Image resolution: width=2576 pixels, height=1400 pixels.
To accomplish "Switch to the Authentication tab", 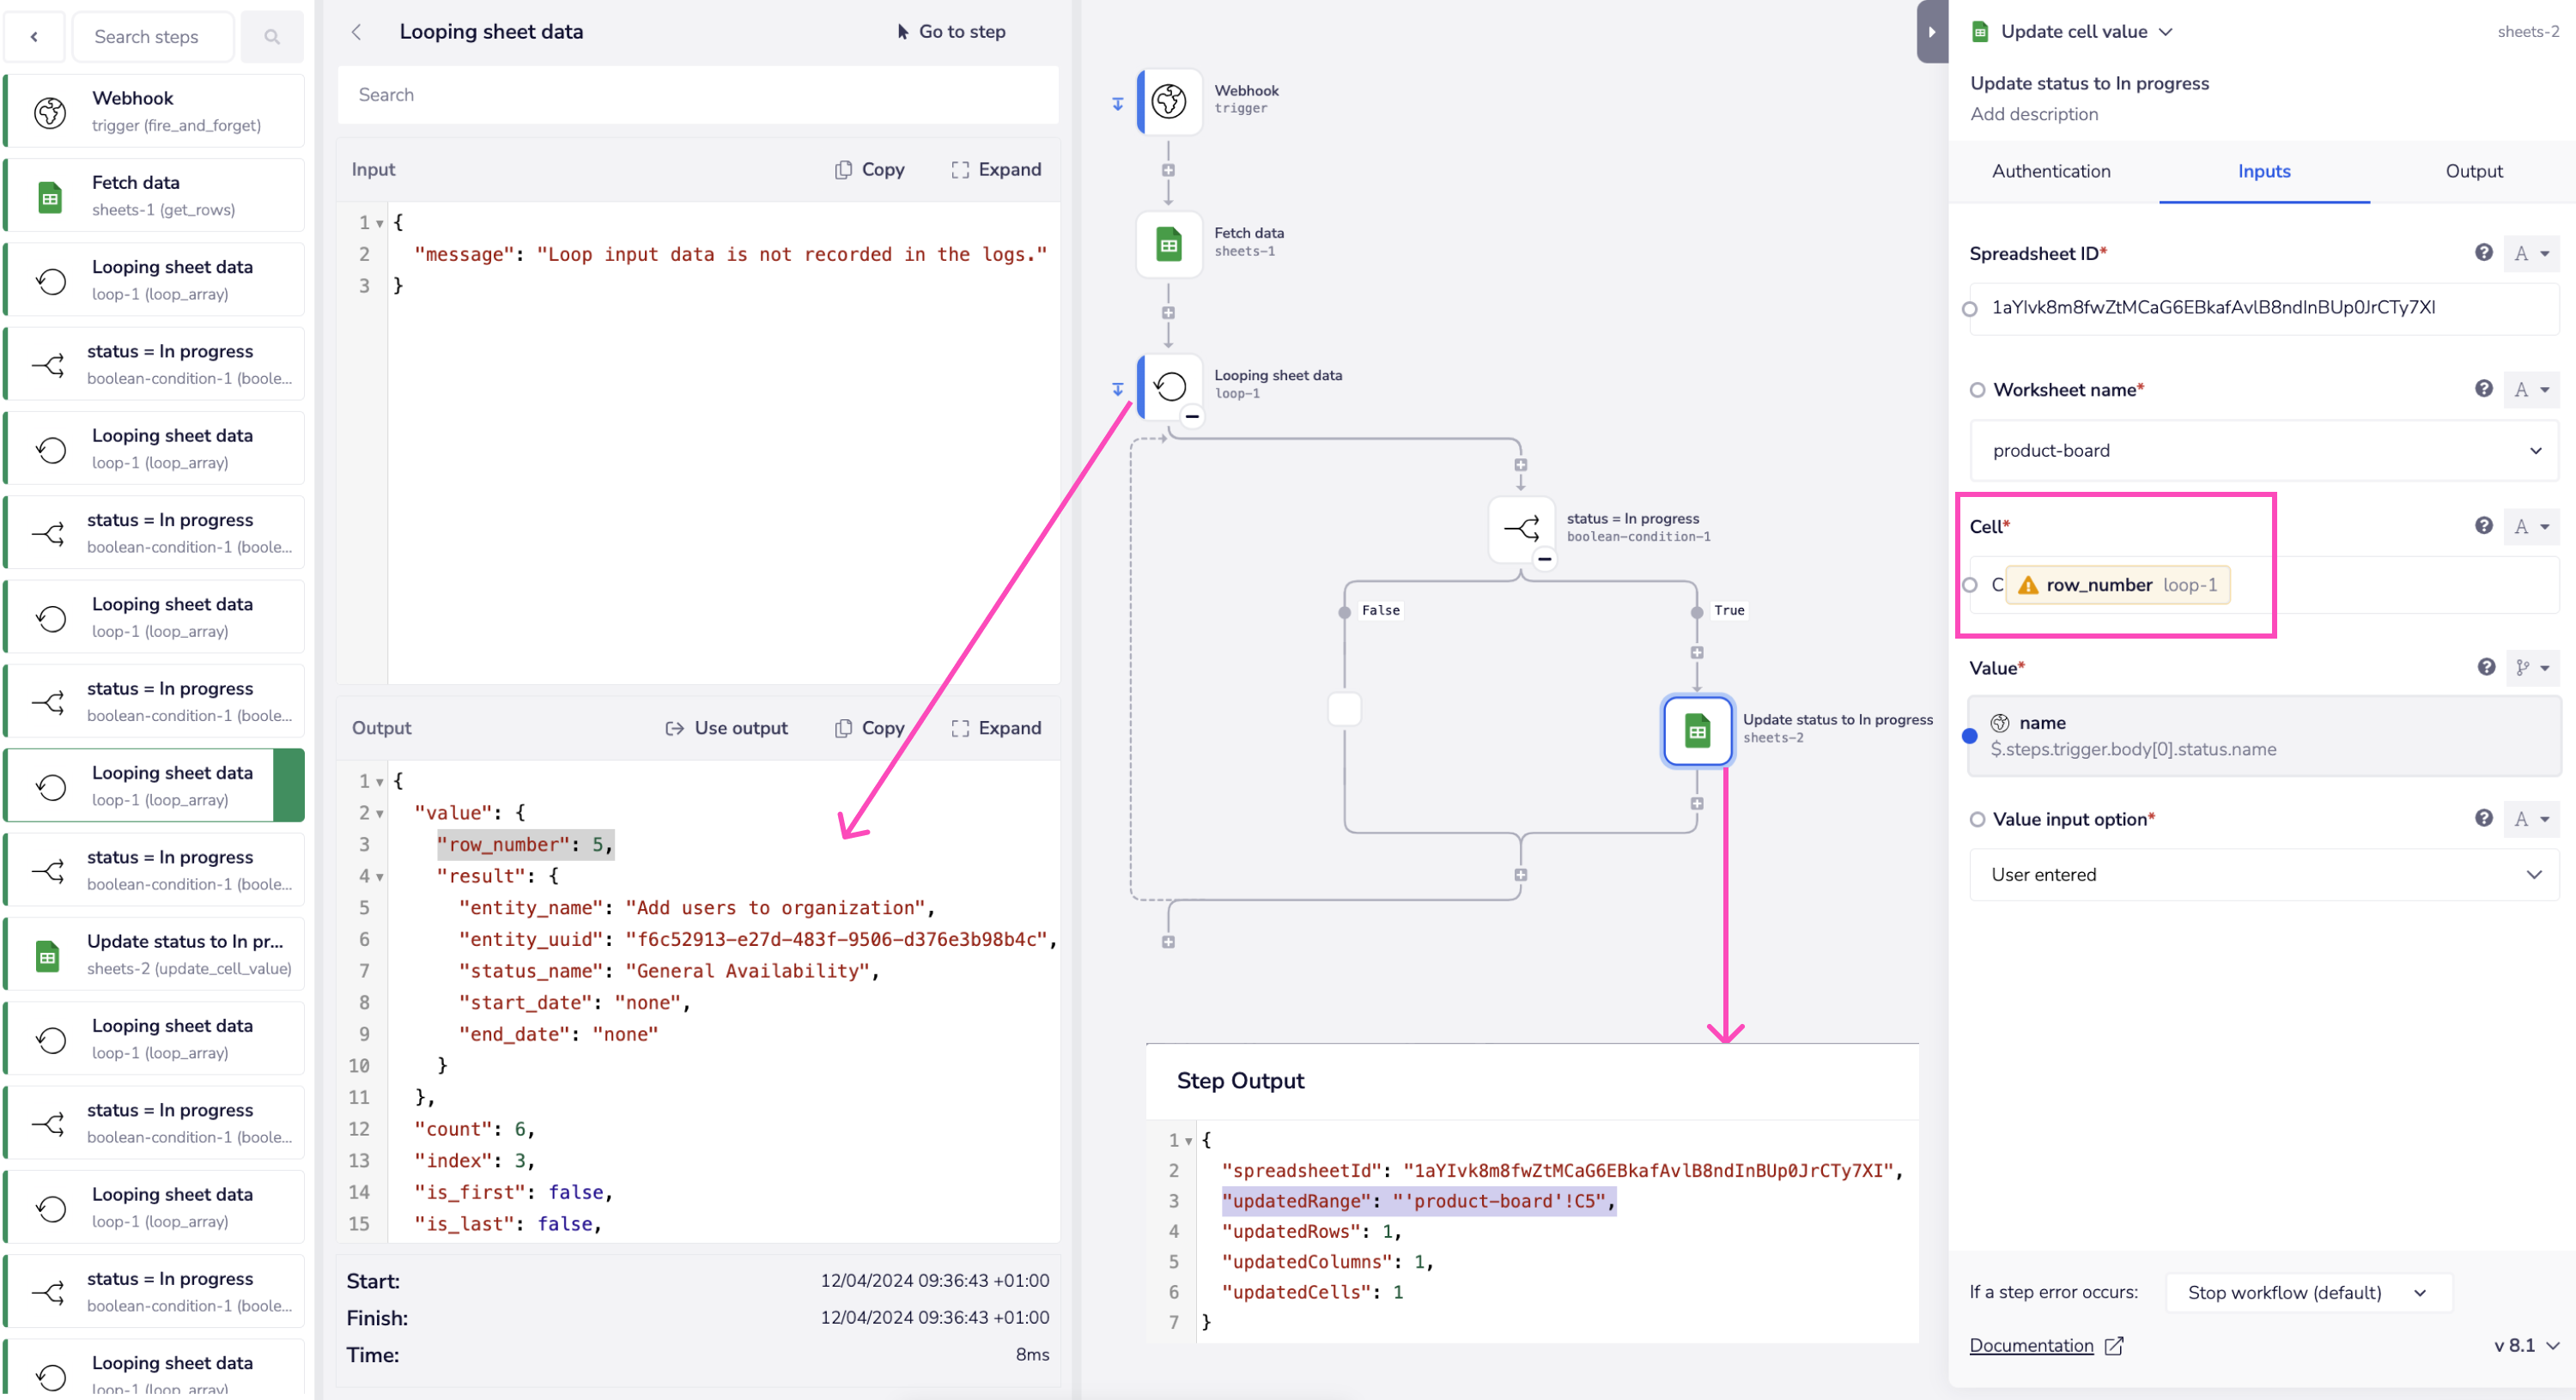I will point(2051,171).
